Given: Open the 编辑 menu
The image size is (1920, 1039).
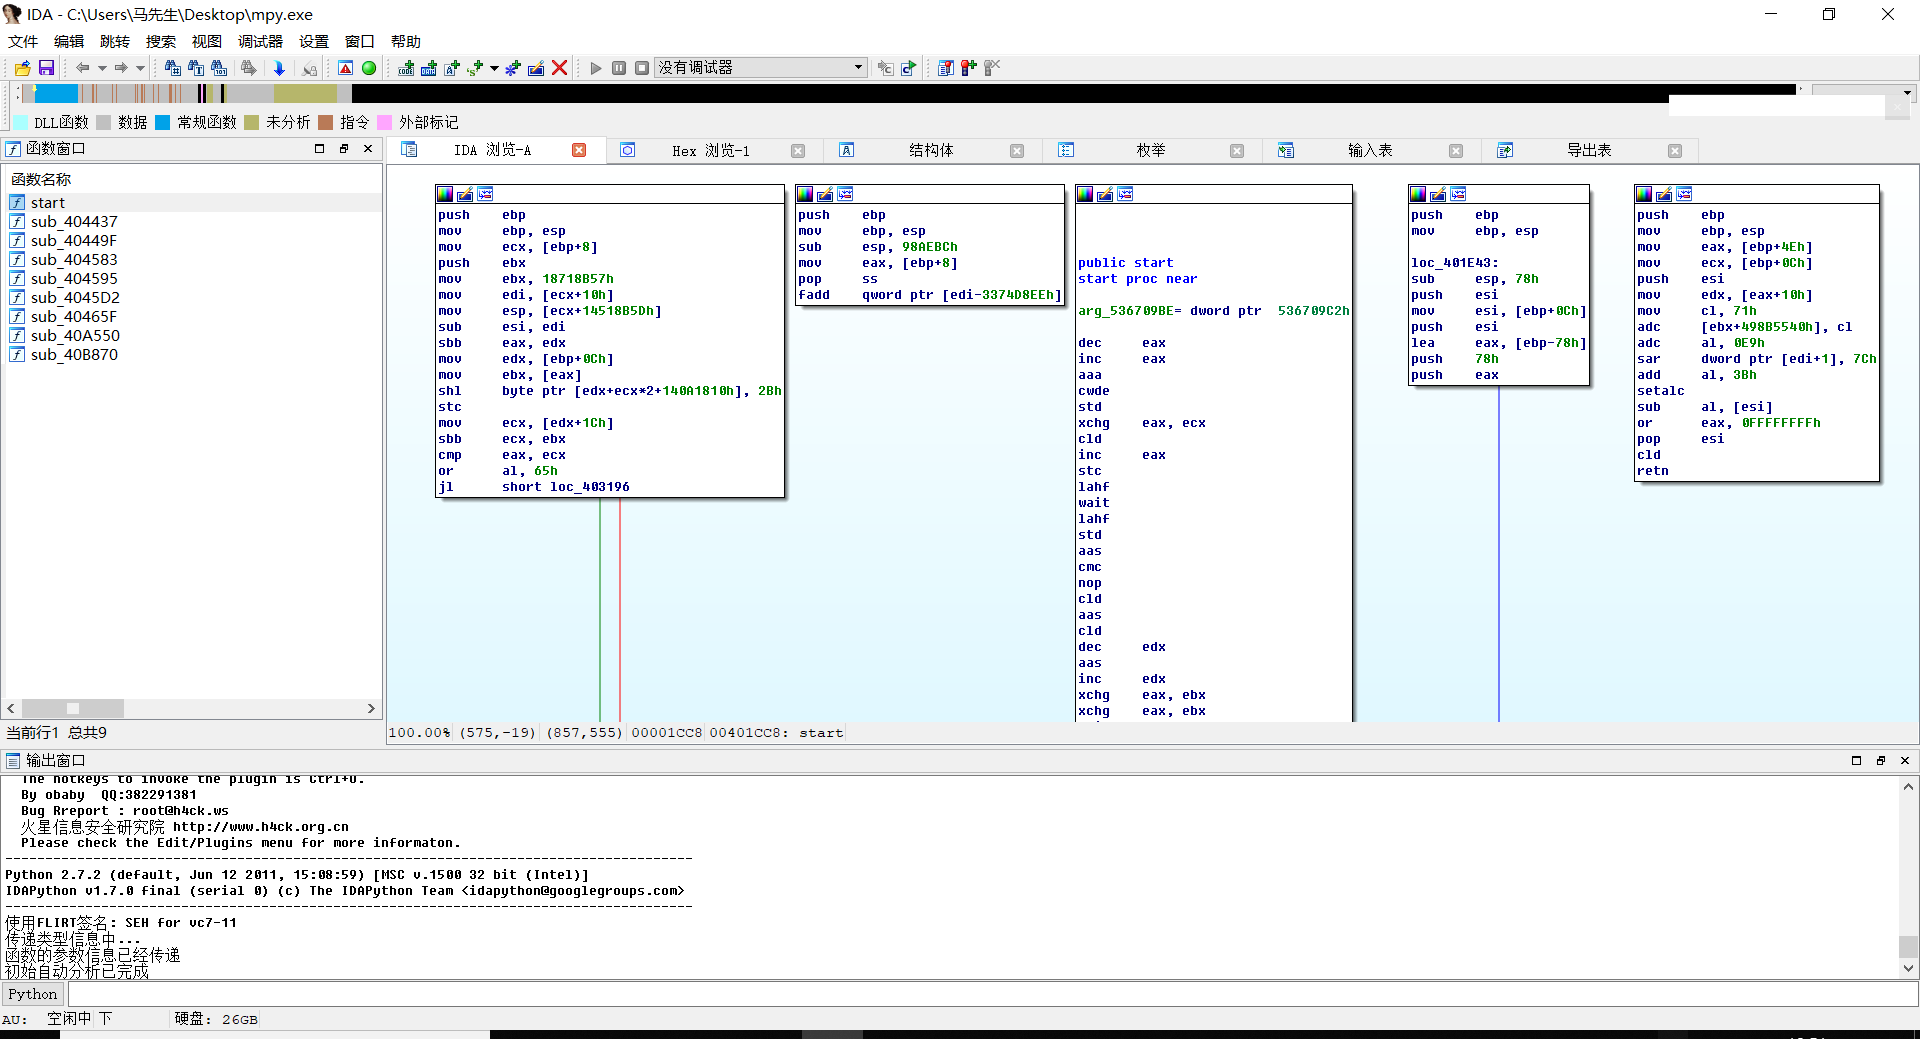Looking at the screenshot, I should click(x=69, y=41).
